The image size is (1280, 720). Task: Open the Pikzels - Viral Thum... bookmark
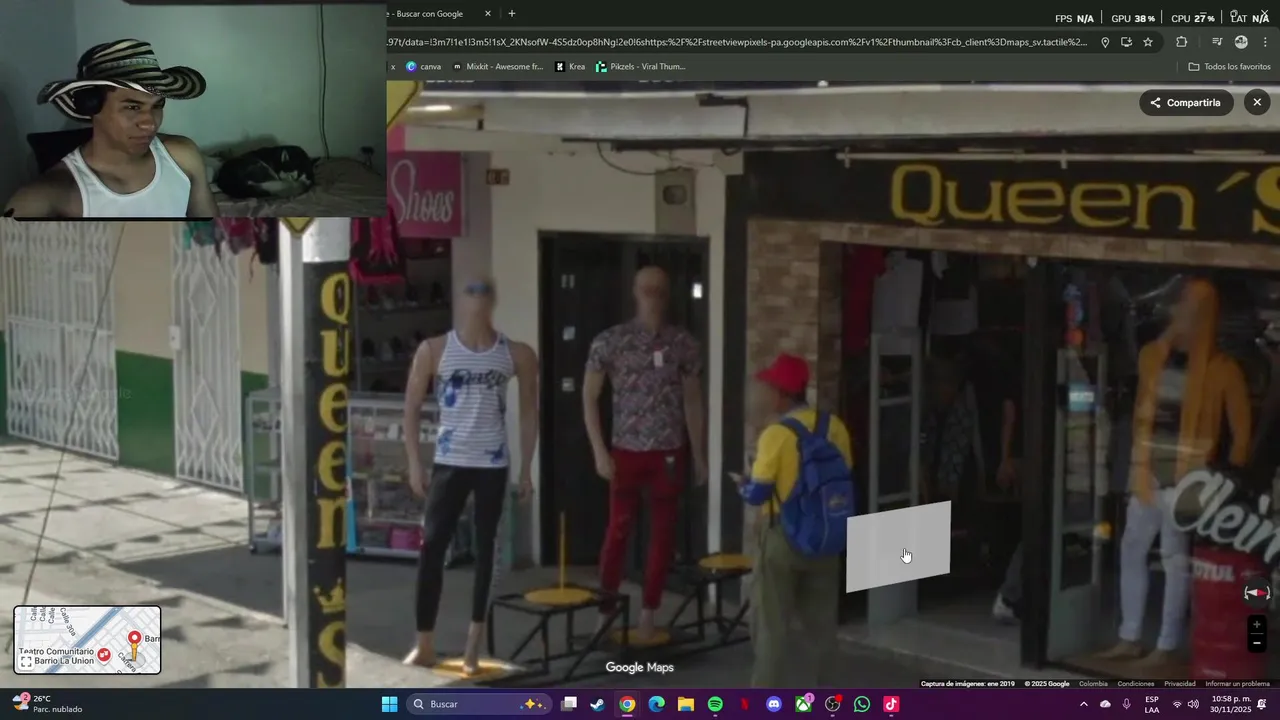click(x=641, y=67)
